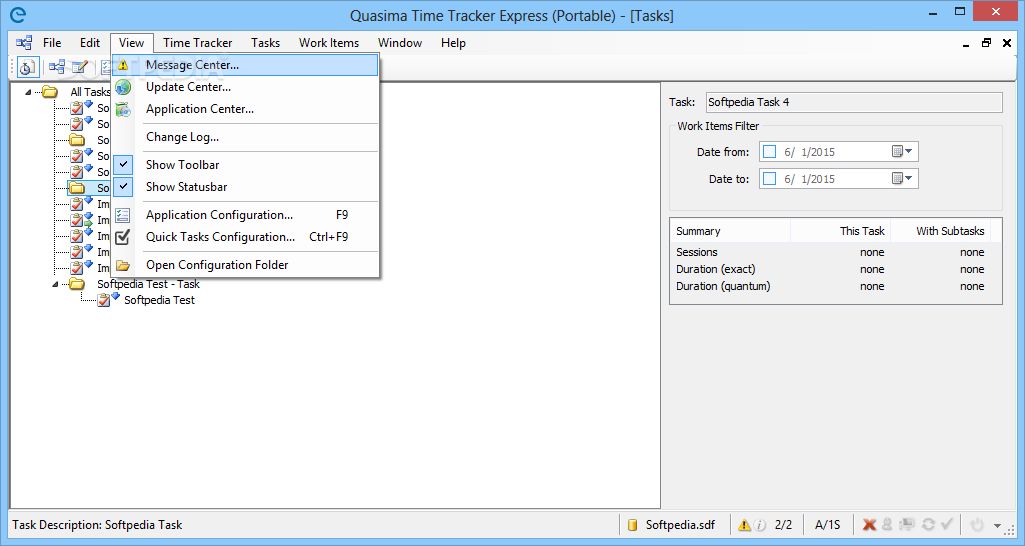1025x546 pixels.
Task: Open the Help menu
Action: click(x=453, y=43)
